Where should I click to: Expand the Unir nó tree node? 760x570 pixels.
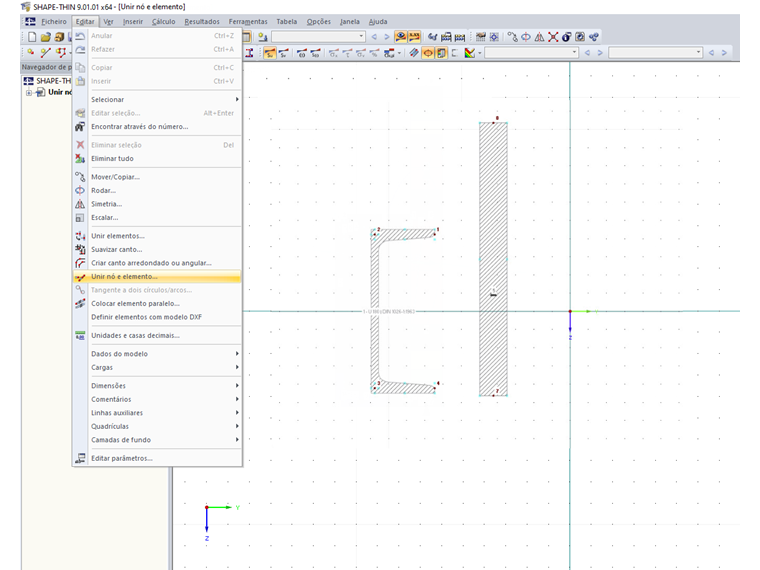(x=29, y=92)
